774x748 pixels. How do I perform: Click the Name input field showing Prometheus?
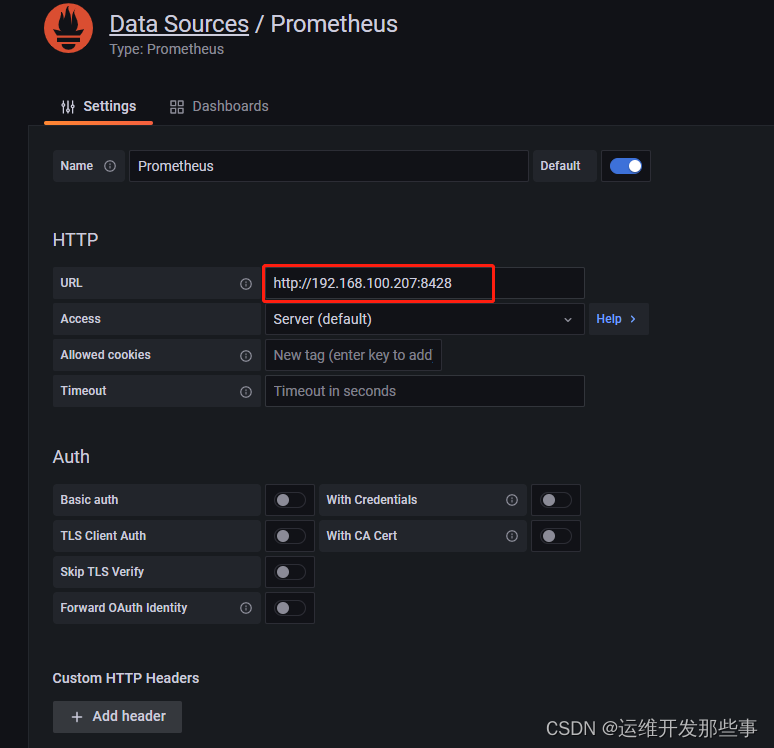329,166
